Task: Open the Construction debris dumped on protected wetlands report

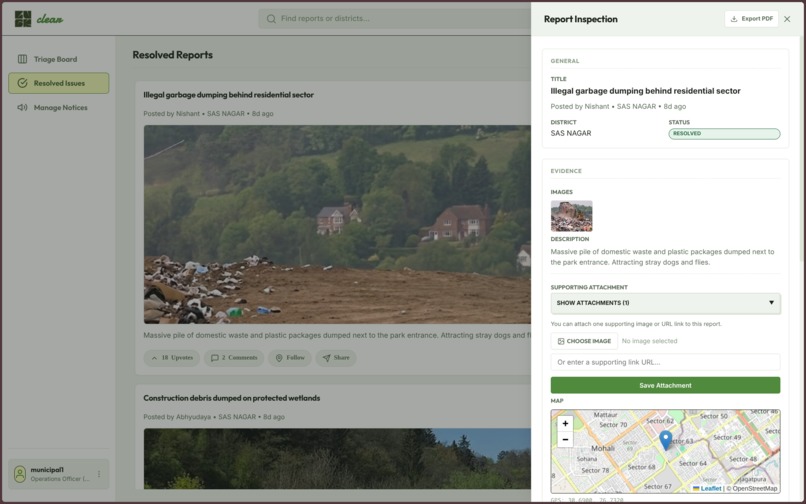Action: pyautogui.click(x=231, y=398)
